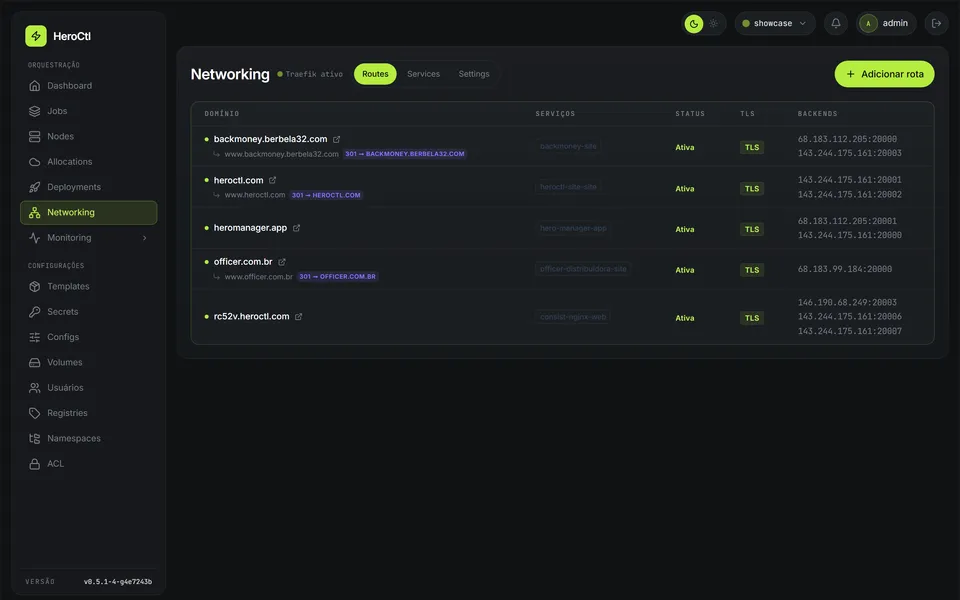Click the officer-distribuidora-site service chip
960x600 pixels.
coord(583,269)
